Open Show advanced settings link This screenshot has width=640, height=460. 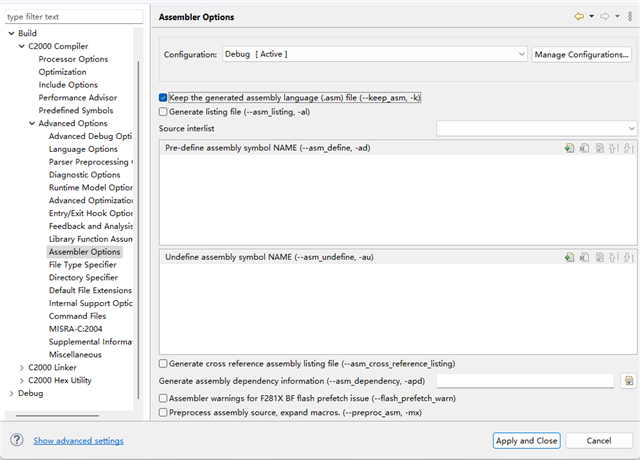point(79,440)
